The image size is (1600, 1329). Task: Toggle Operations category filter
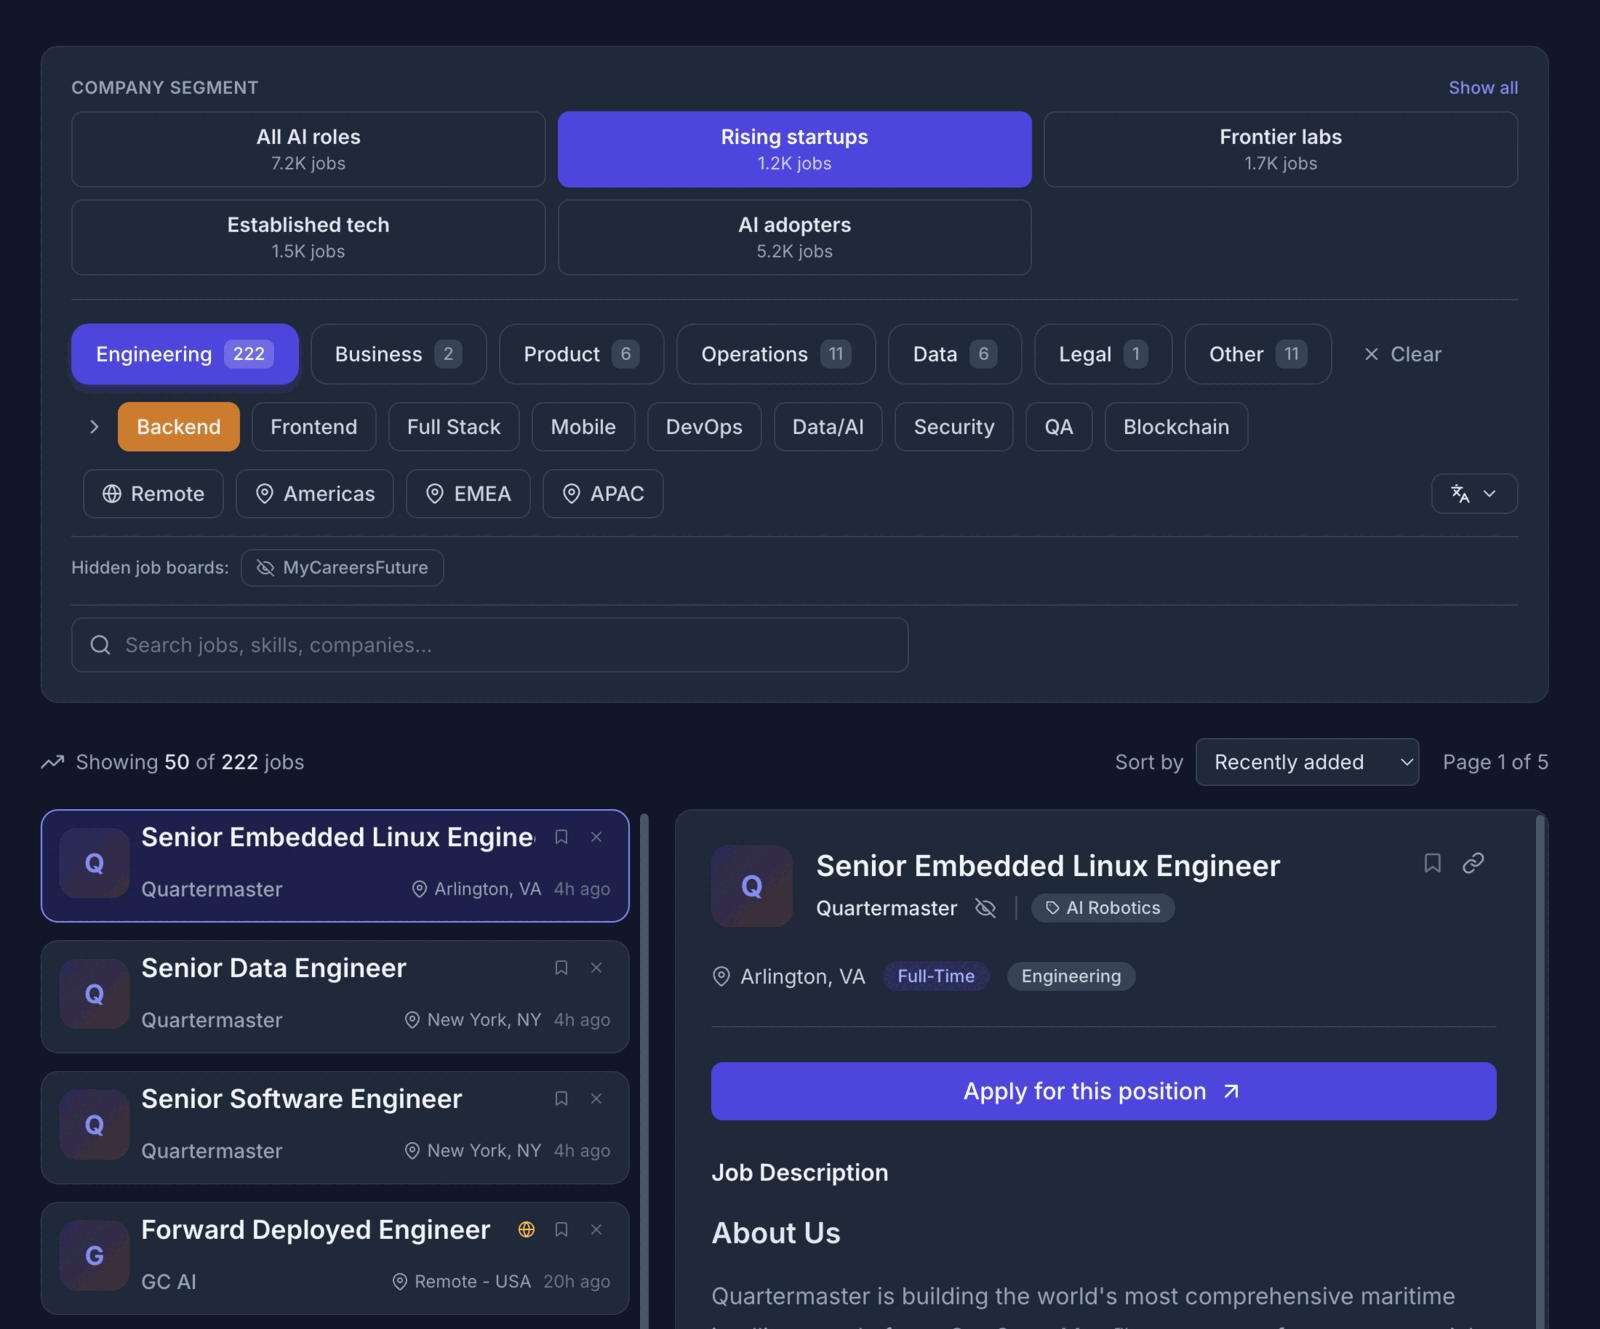coord(776,354)
